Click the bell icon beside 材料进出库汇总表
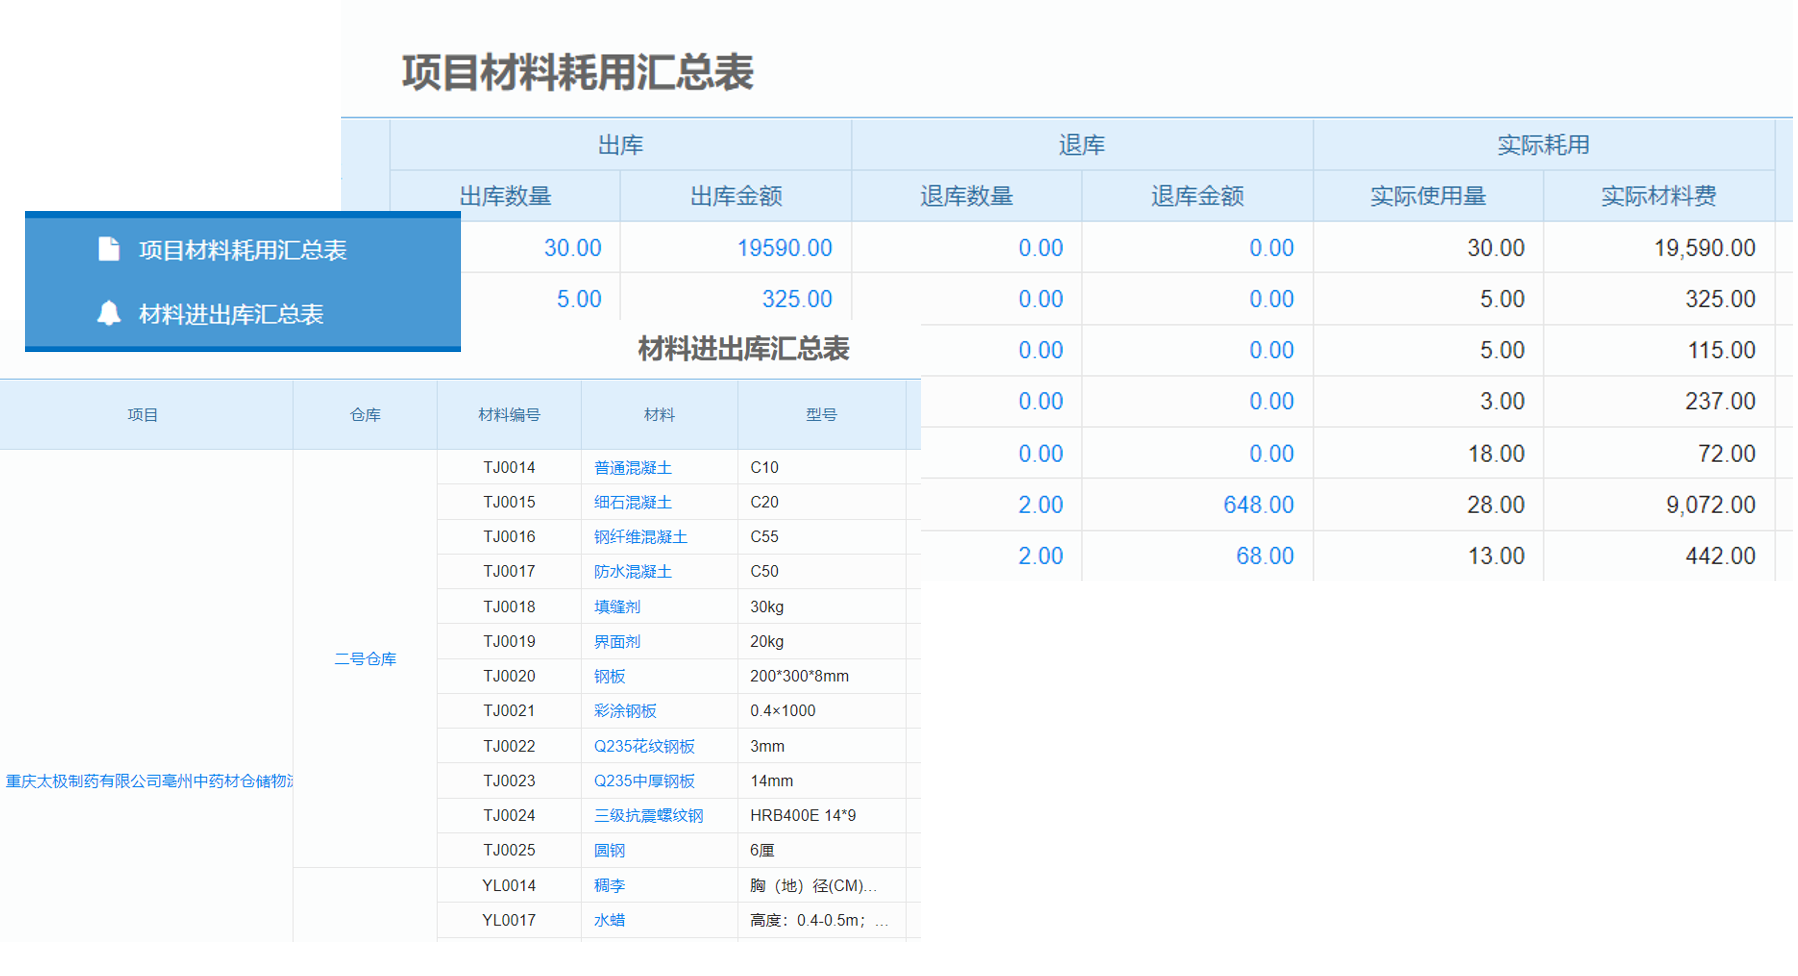Image resolution: width=1798 pixels, height=976 pixels. [x=109, y=314]
